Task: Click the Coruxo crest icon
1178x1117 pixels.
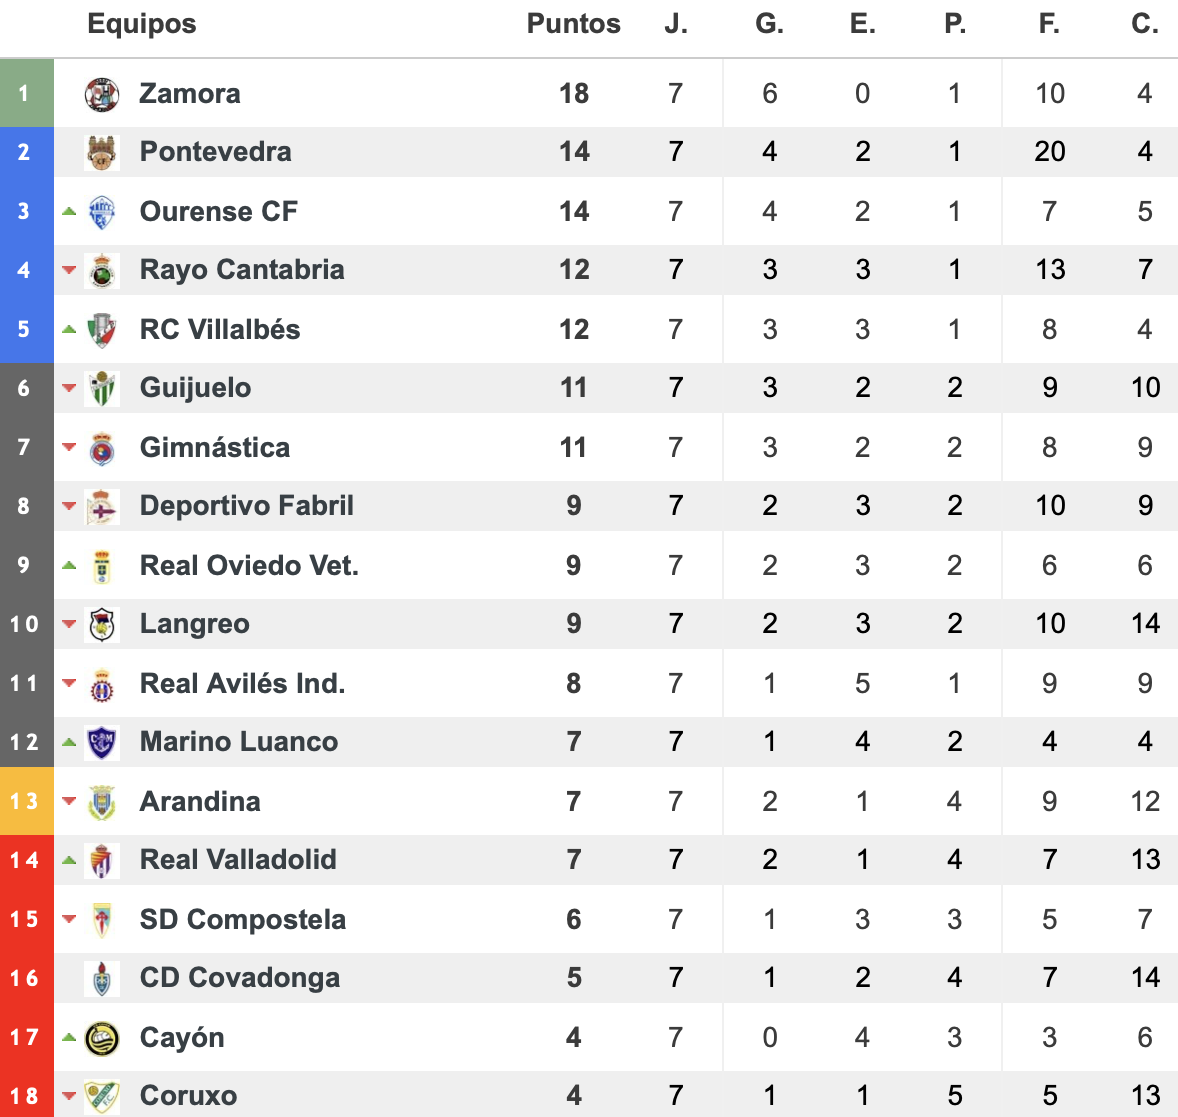Action: [x=101, y=1096]
